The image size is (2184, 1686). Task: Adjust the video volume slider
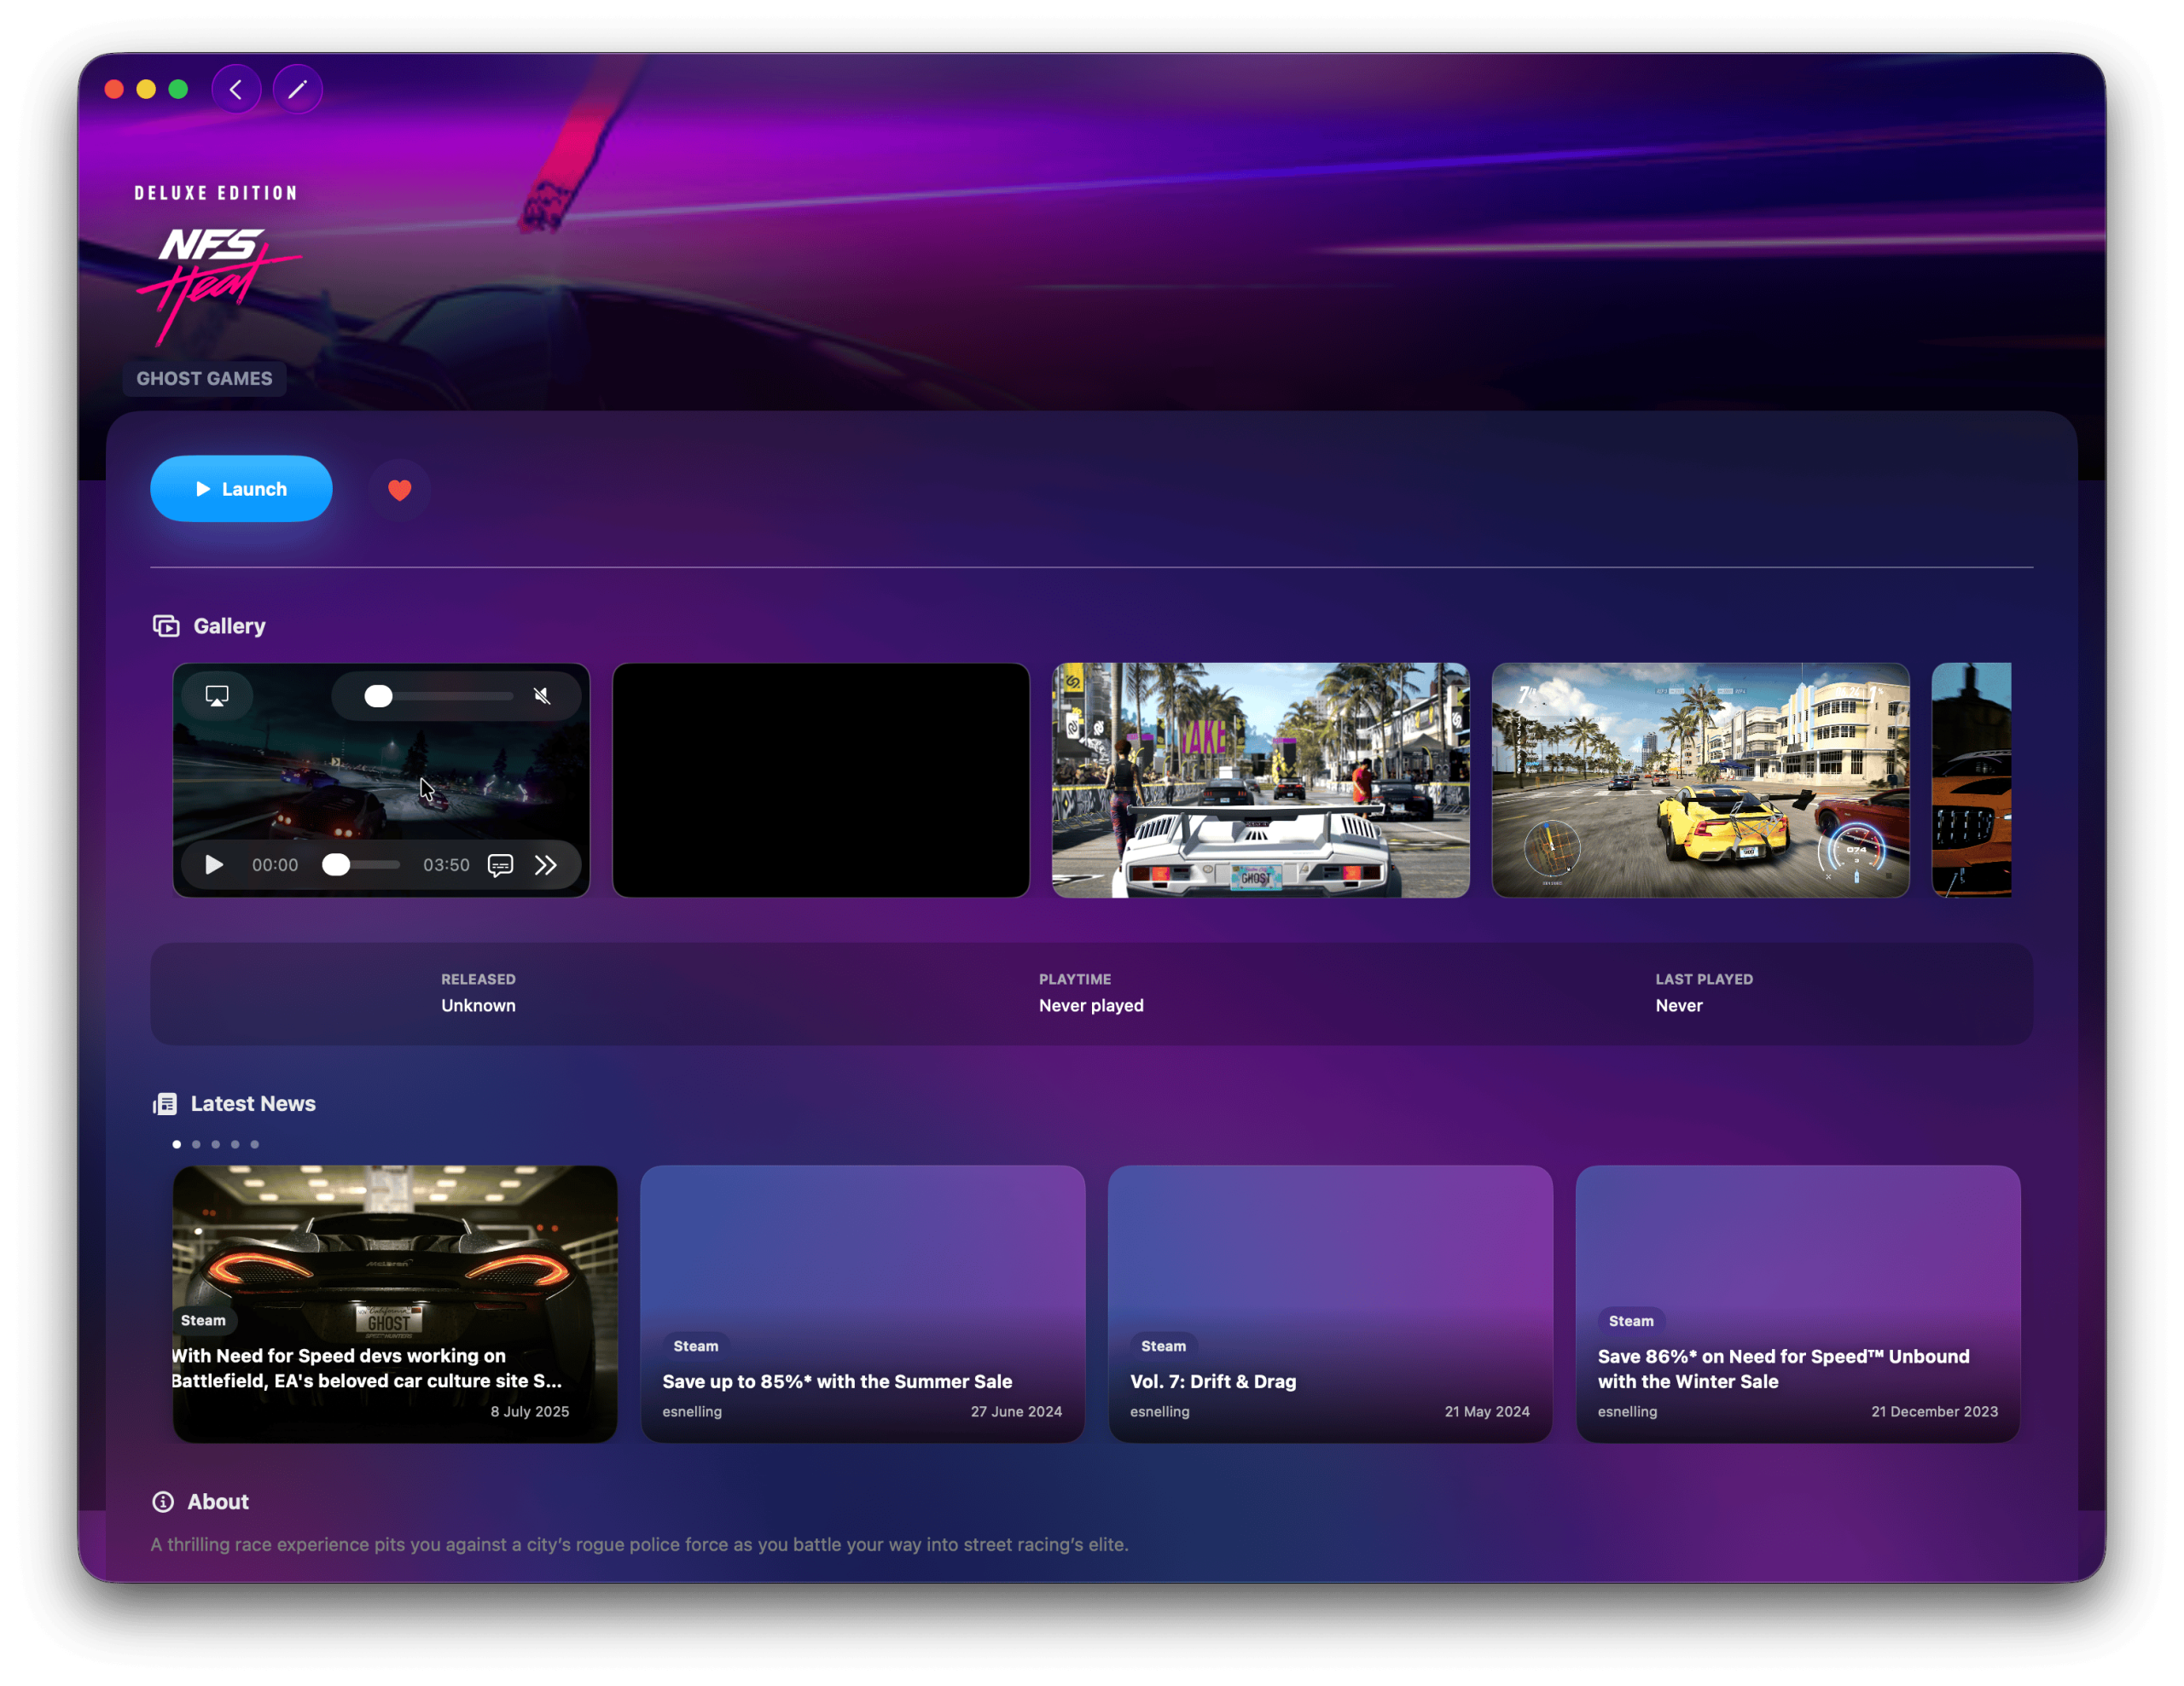(x=440, y=696)
